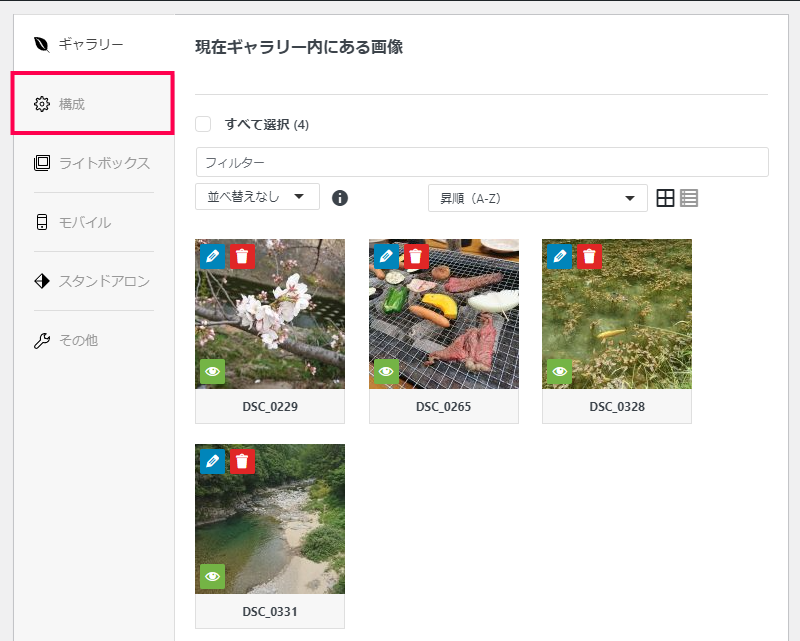This screenshot has height=641, width=800.
Task: Click the DSC_0331 filename label
Action: coord(270,611)
